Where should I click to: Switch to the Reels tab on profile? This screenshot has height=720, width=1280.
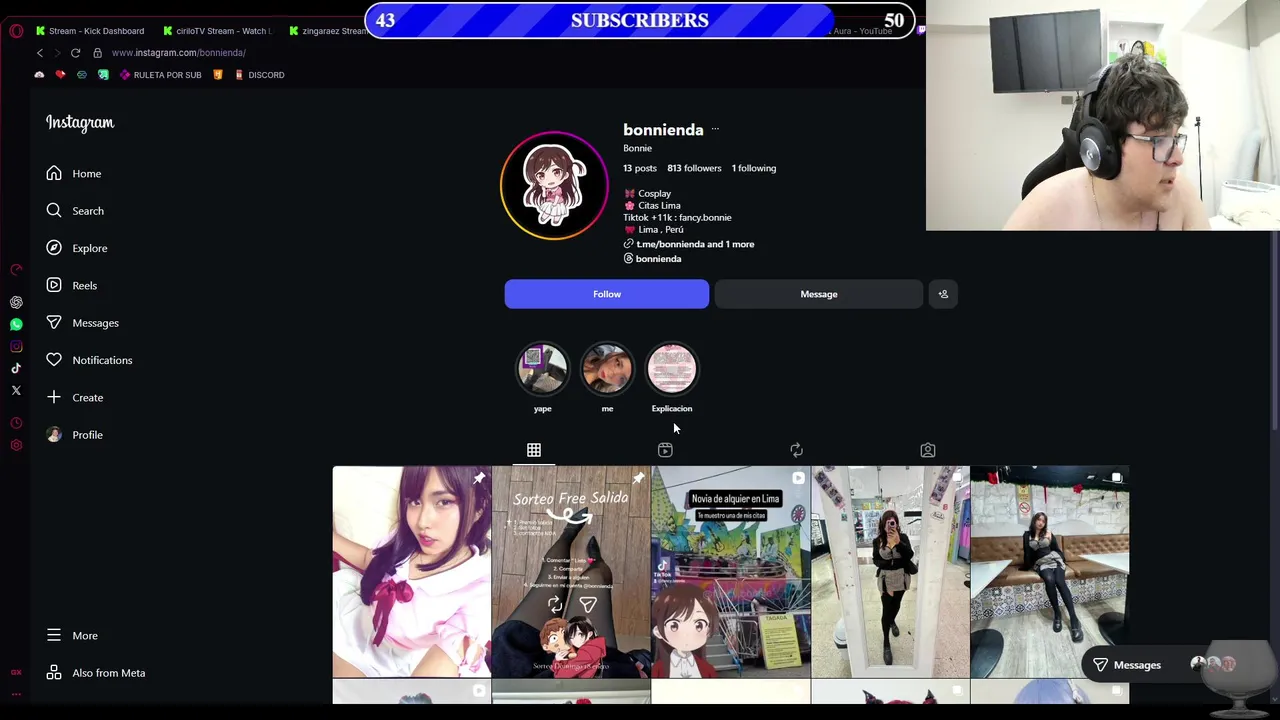pos(665,450)
